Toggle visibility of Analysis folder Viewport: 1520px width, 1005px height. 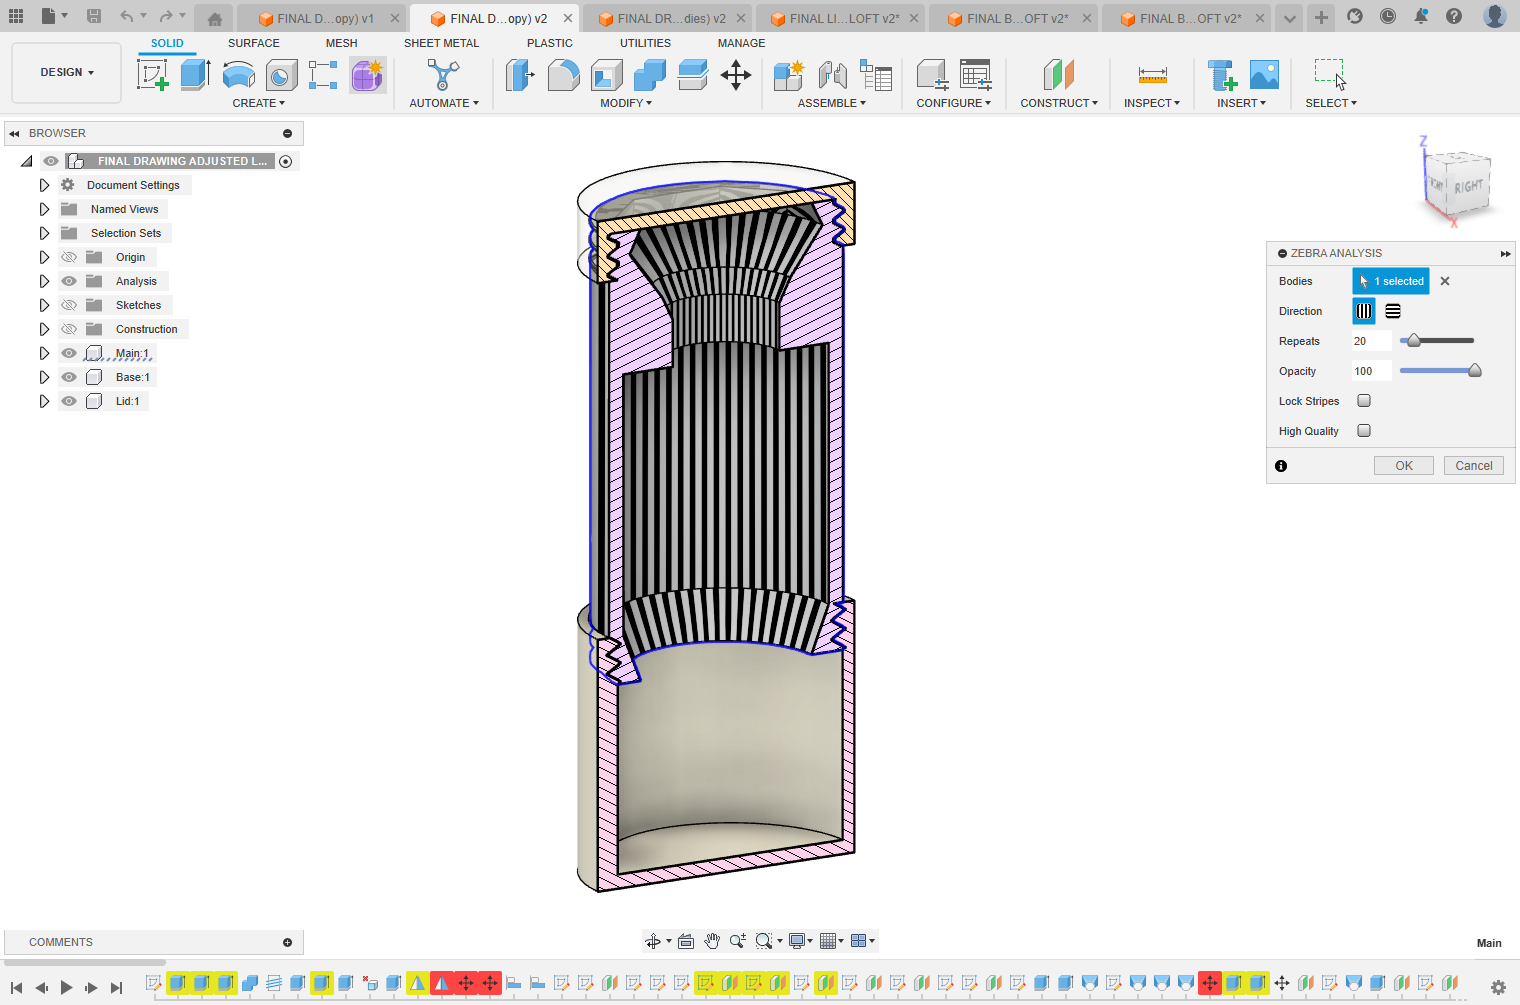69,281
